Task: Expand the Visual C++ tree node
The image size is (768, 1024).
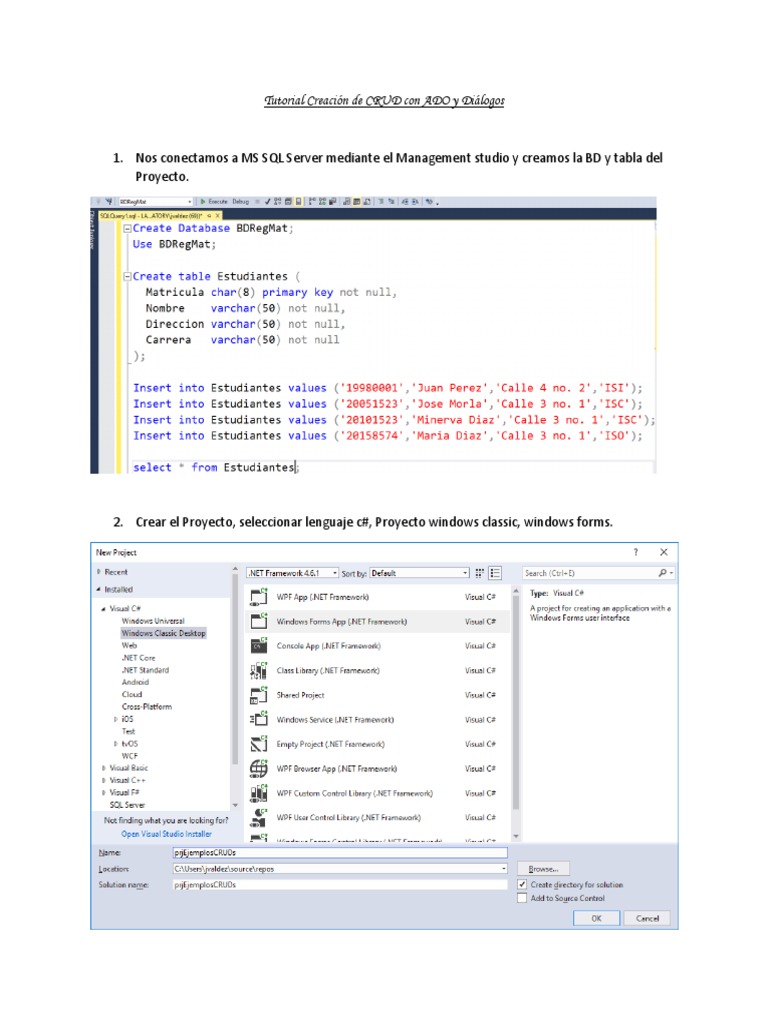Action: 103,780
